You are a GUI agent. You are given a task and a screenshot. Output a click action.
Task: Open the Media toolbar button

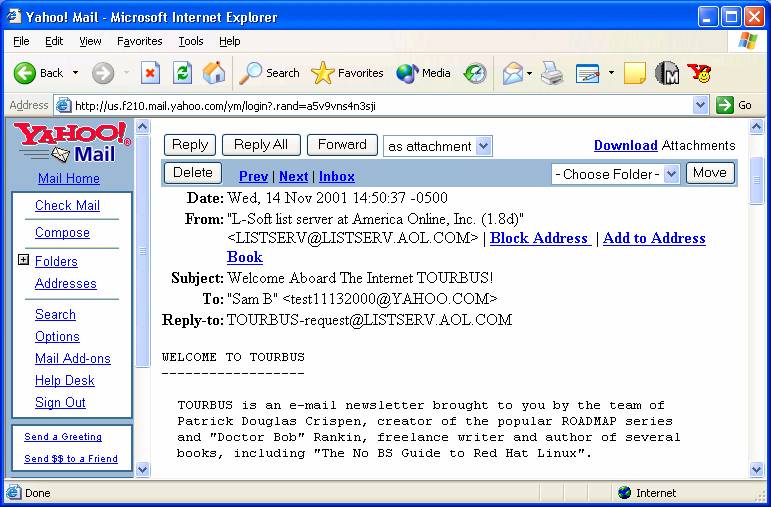pos(423,73)
